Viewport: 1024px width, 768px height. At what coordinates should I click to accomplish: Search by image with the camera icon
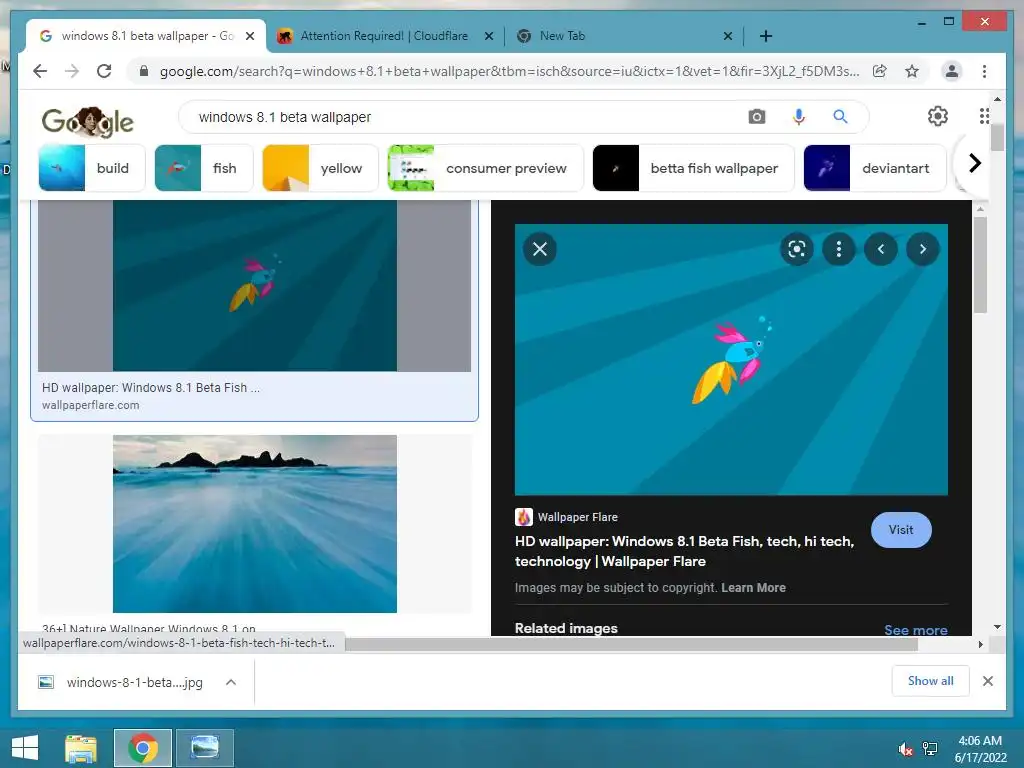tap(757, 117)
